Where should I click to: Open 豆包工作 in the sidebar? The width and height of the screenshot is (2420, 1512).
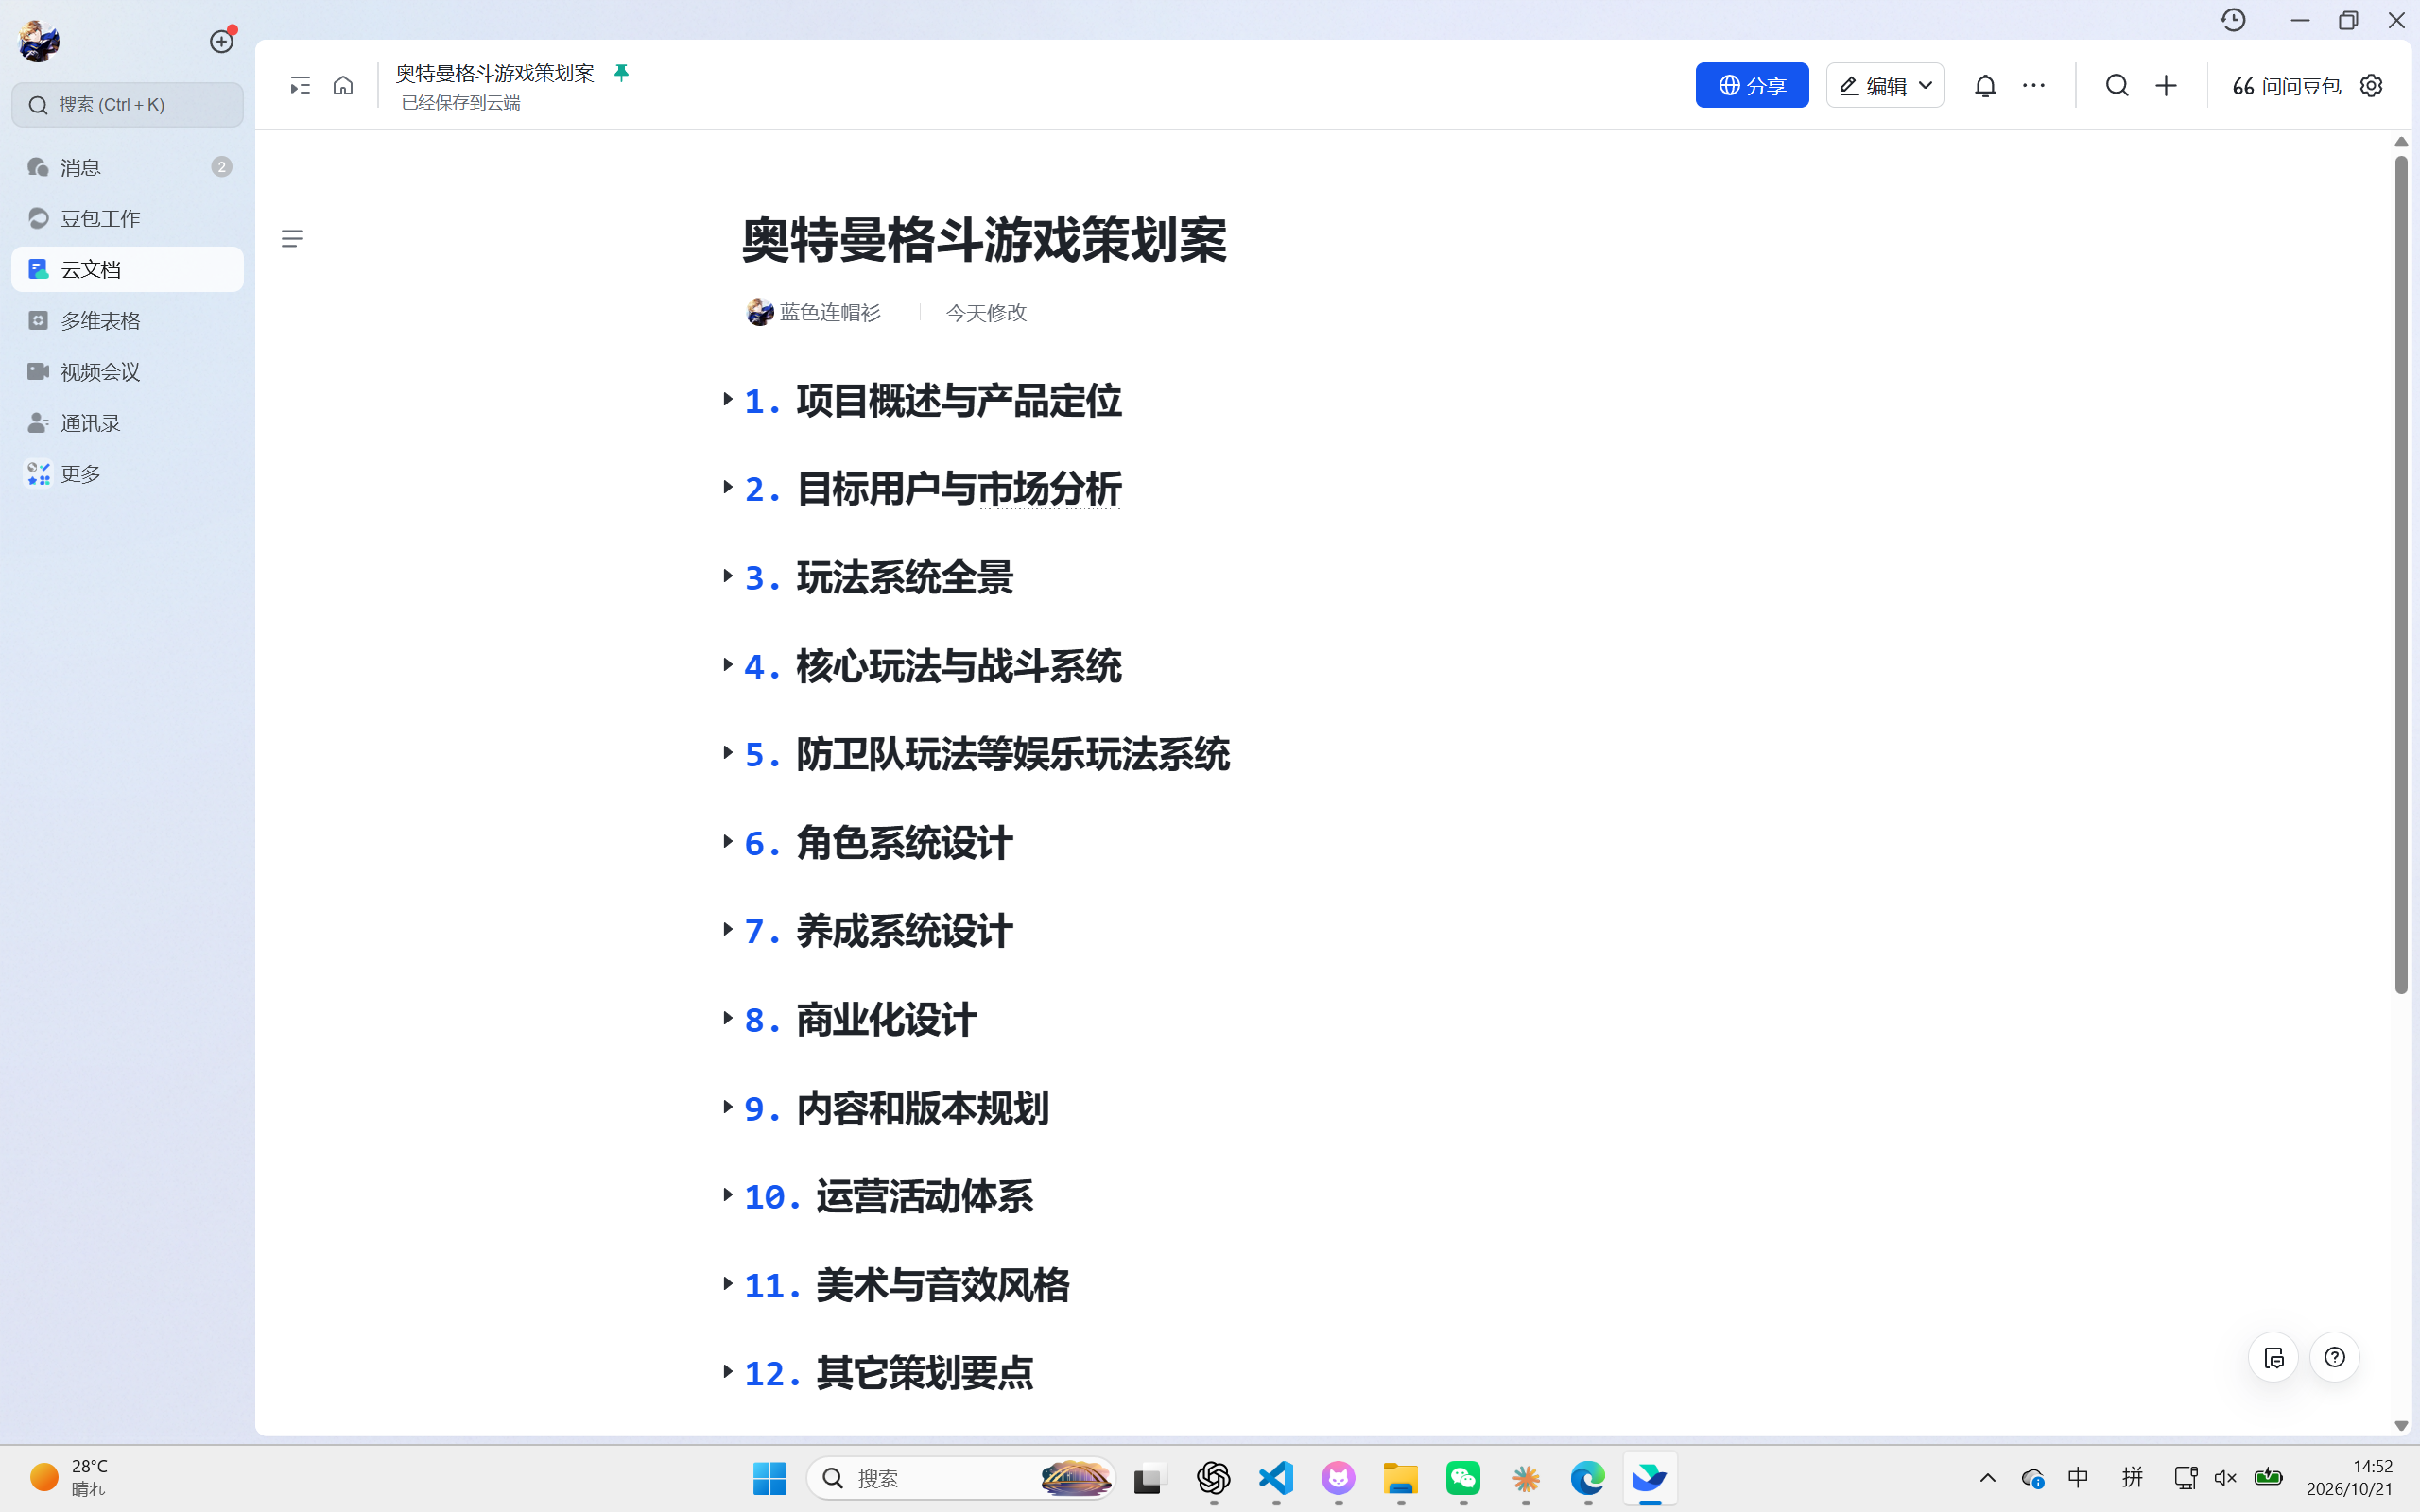pos(127,218)
